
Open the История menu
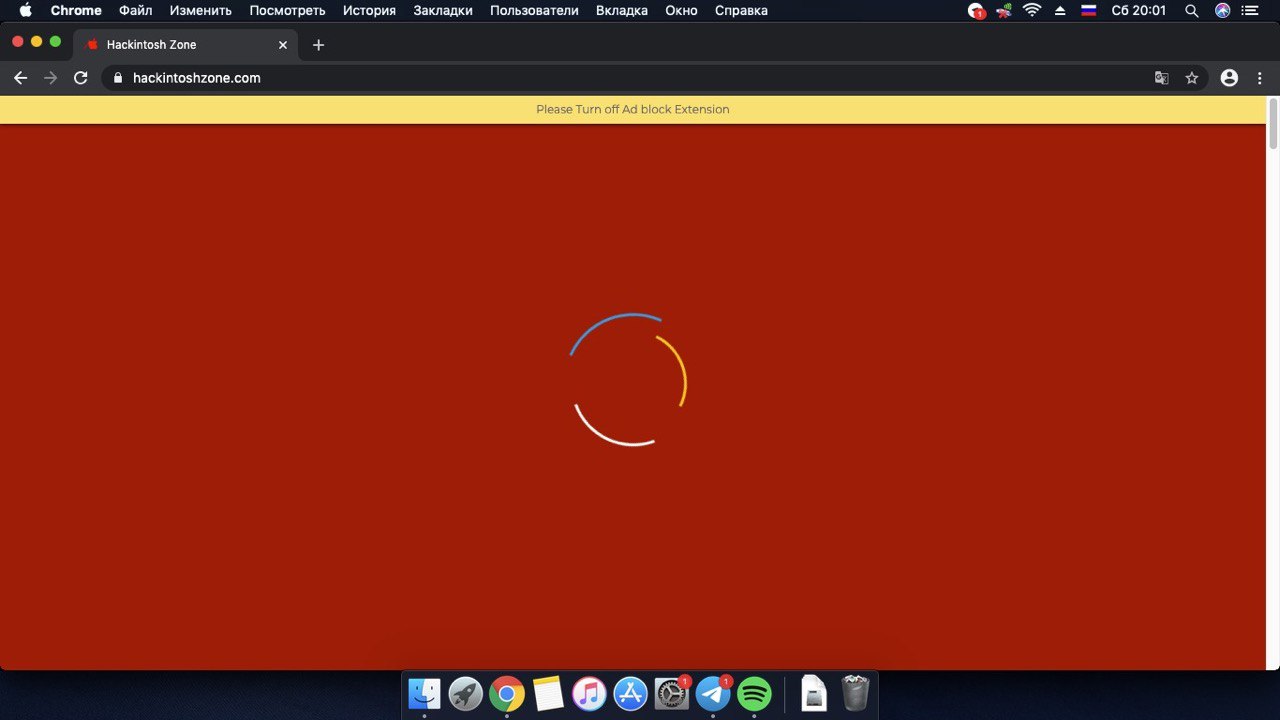click(x=369, y=11)
